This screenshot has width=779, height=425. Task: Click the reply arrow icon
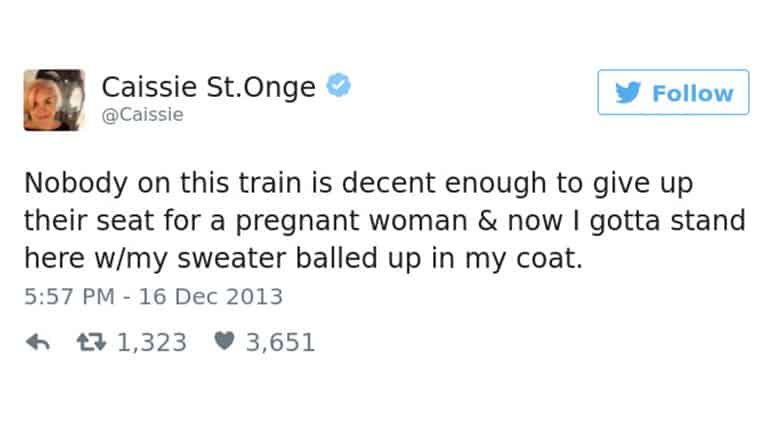[37, 343]
